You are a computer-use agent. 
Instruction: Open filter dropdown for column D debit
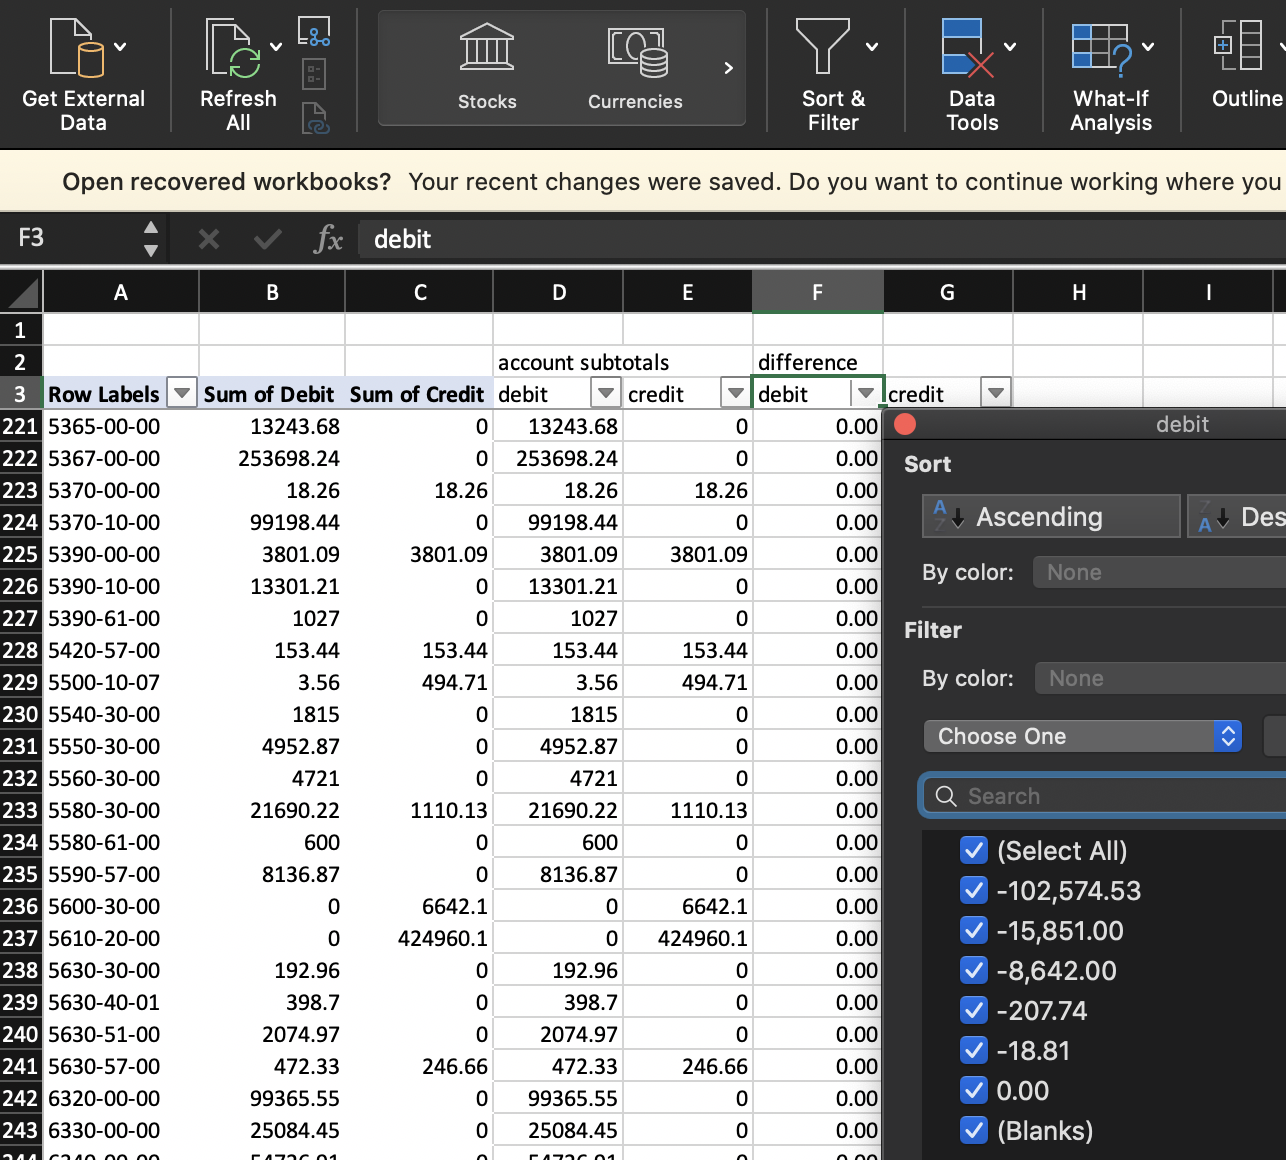[x=606, y=393]
